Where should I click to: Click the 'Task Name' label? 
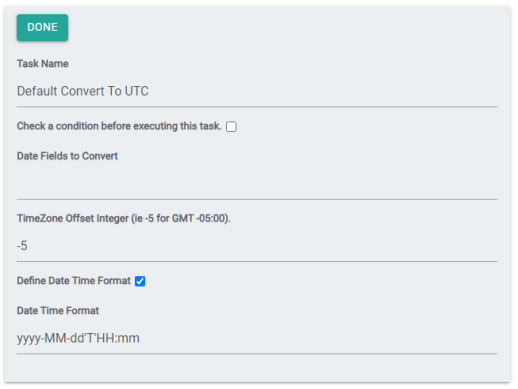[43, 64]
